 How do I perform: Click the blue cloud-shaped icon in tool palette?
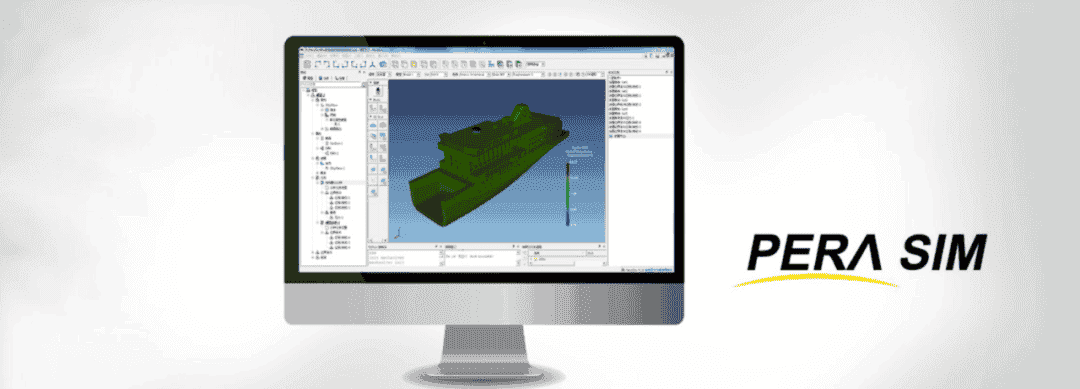click(x=373, y=125)
